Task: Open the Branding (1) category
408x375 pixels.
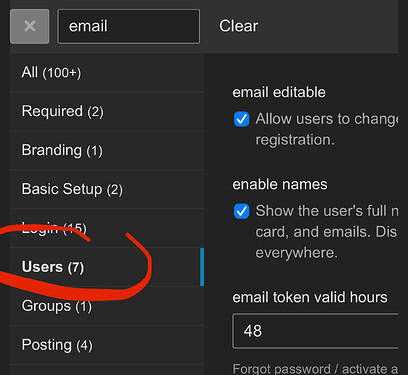Action: click(107, 150)
